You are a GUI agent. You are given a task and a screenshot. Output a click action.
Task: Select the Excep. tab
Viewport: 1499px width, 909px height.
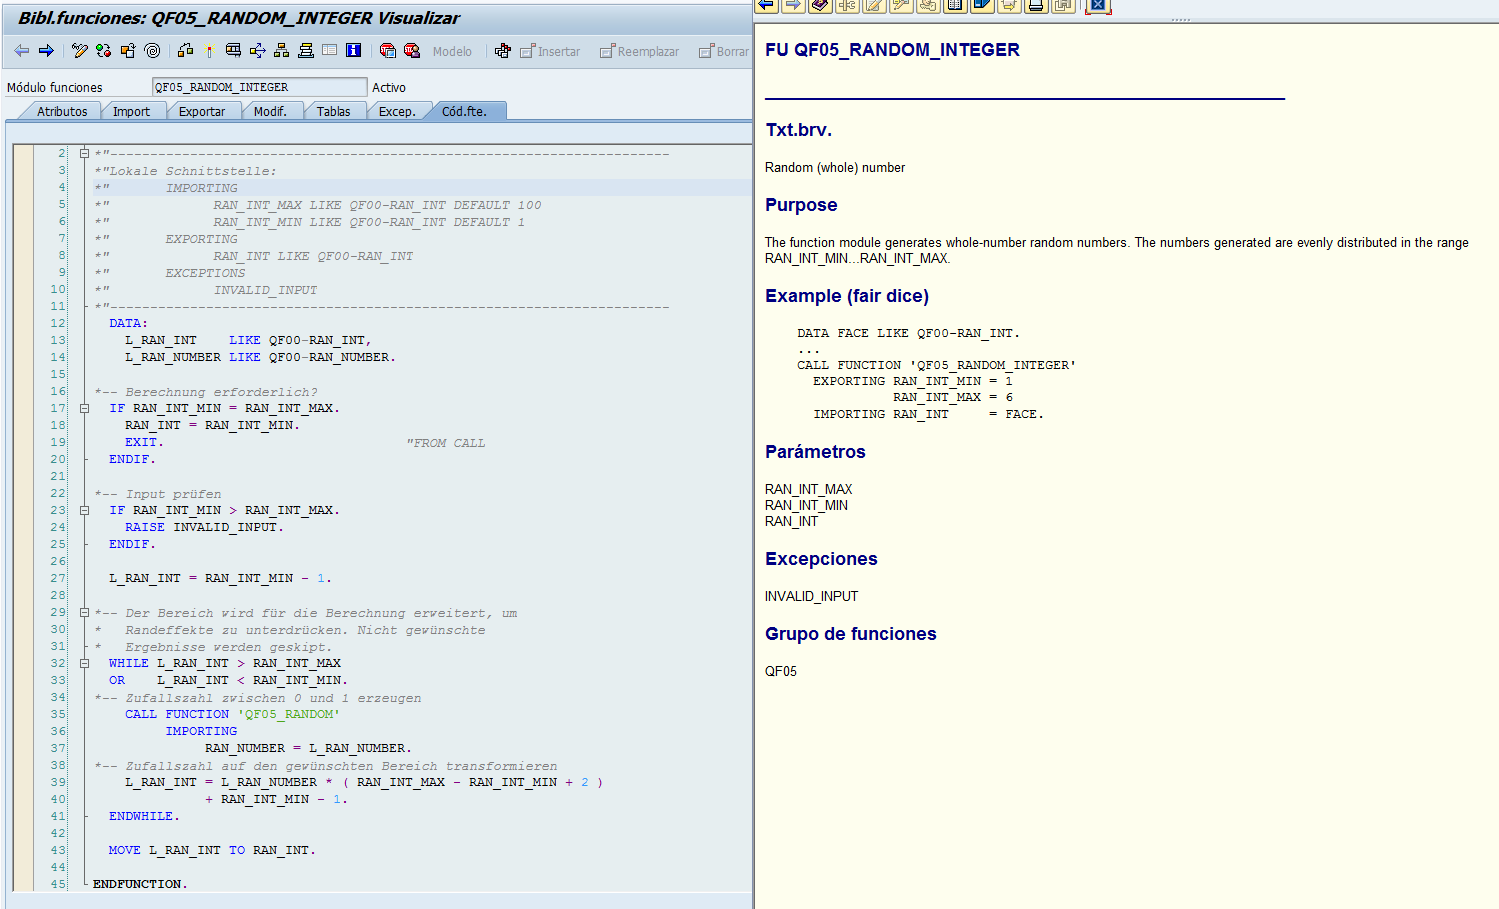396,111
